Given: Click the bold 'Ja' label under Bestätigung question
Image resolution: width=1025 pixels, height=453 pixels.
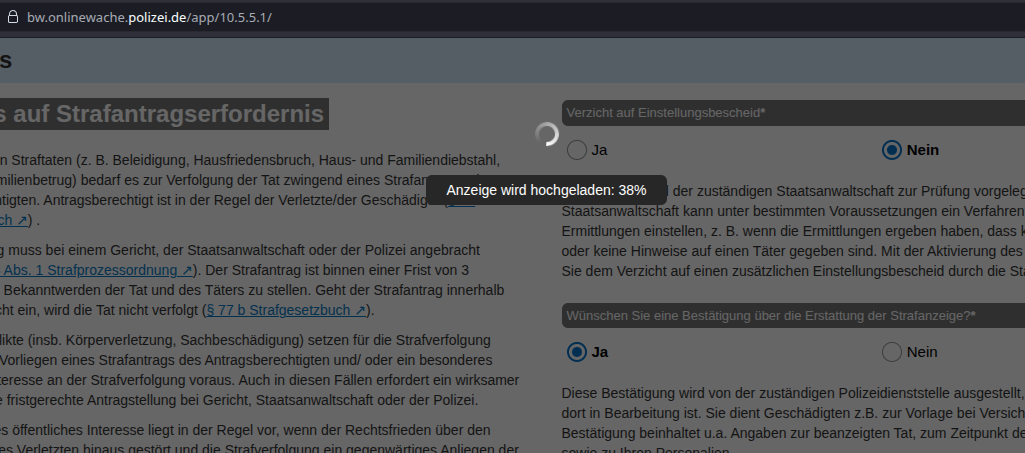Looking at the screenshot, I should (600, 352).
